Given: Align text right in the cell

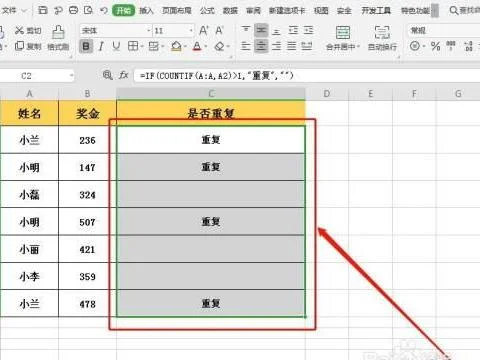Looking at the screenshot, I should click(276, 46).
